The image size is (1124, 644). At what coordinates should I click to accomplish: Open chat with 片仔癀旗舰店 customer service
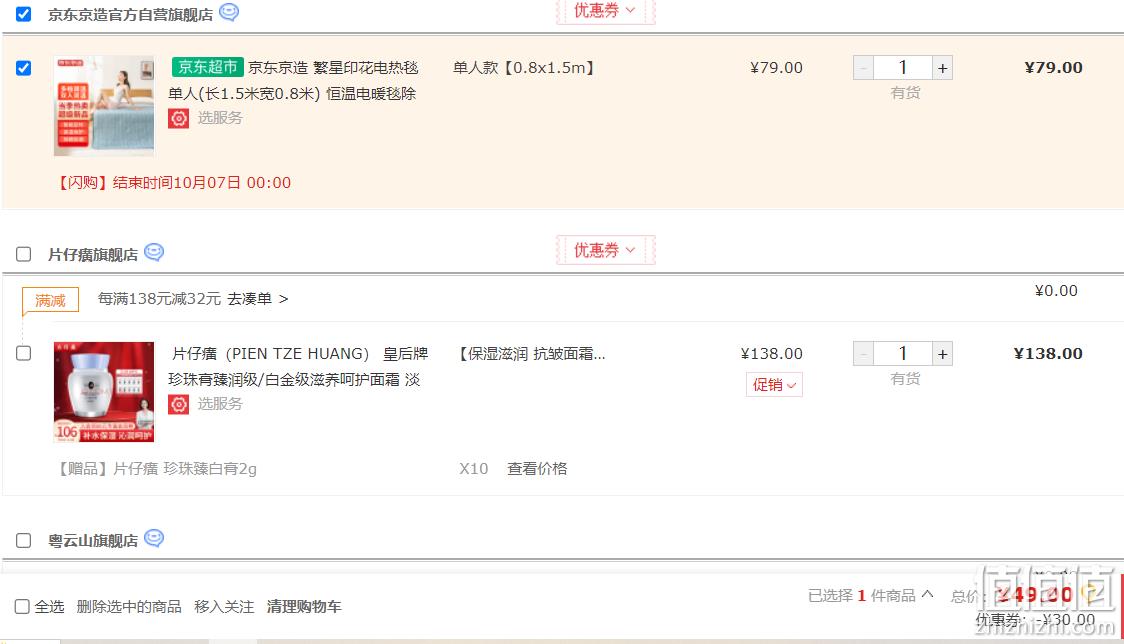[154, 252]
